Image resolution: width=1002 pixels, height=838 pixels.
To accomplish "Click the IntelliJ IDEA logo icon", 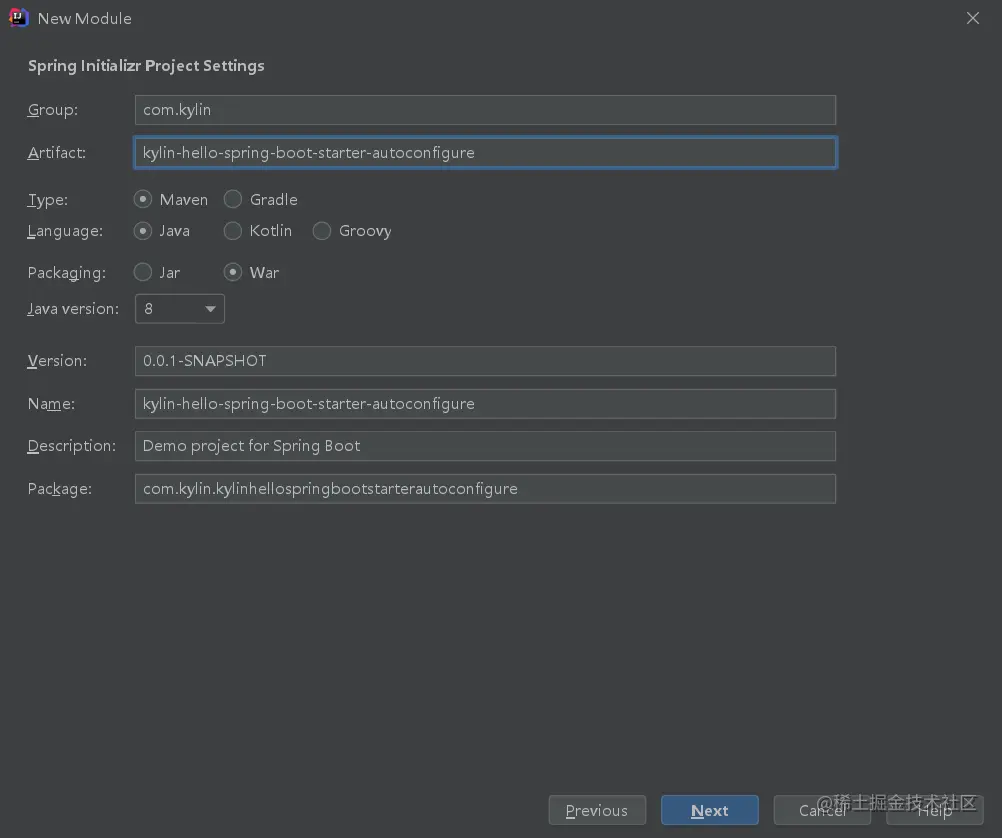I will click(19, 18).
